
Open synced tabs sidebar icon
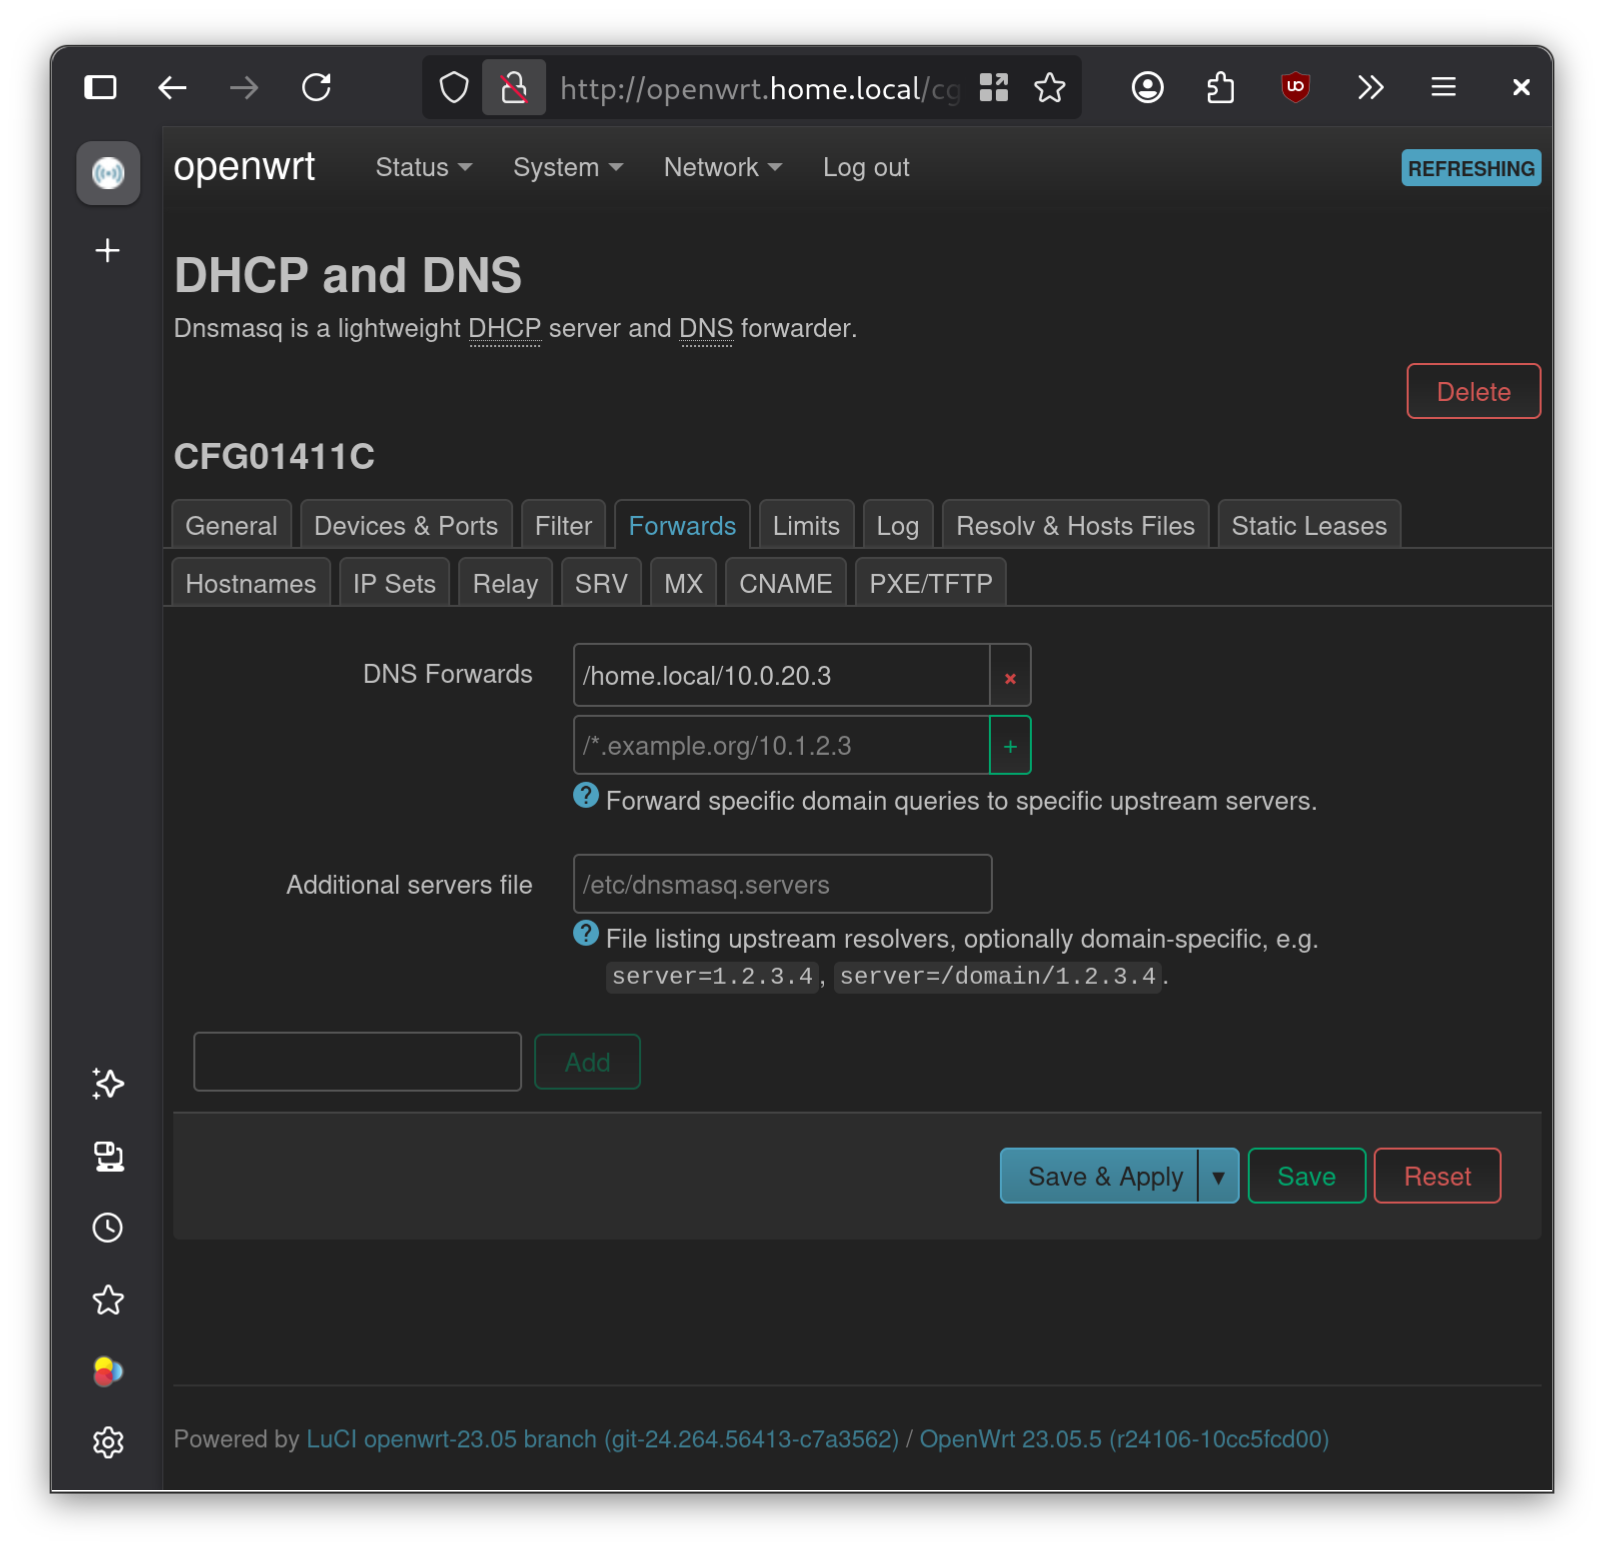pyautogui.click(x=108, y=1157)
